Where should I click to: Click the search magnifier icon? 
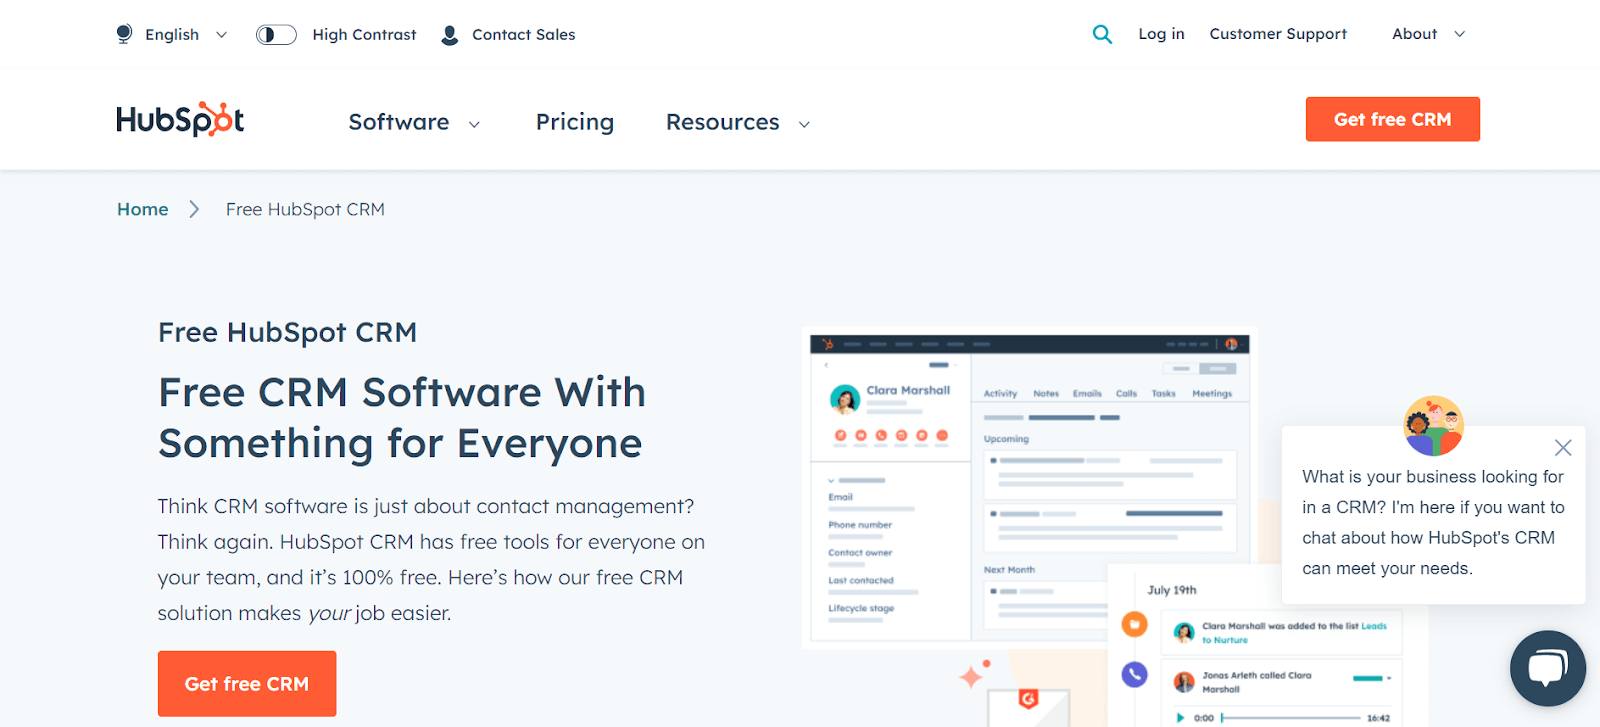pyautogui.click(x=1102, y=34)
